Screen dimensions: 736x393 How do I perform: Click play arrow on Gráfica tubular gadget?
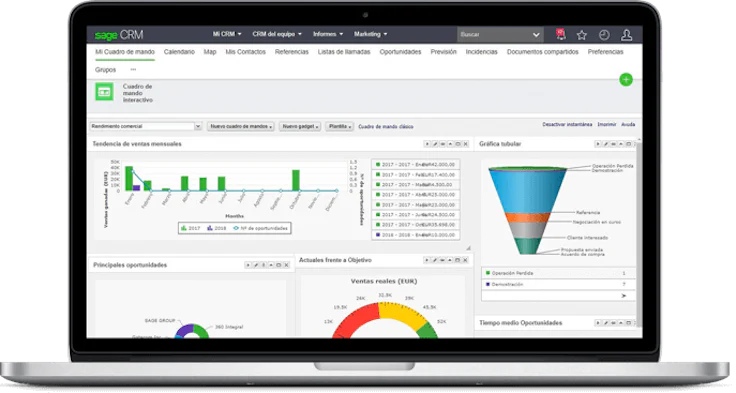[598, 144]
